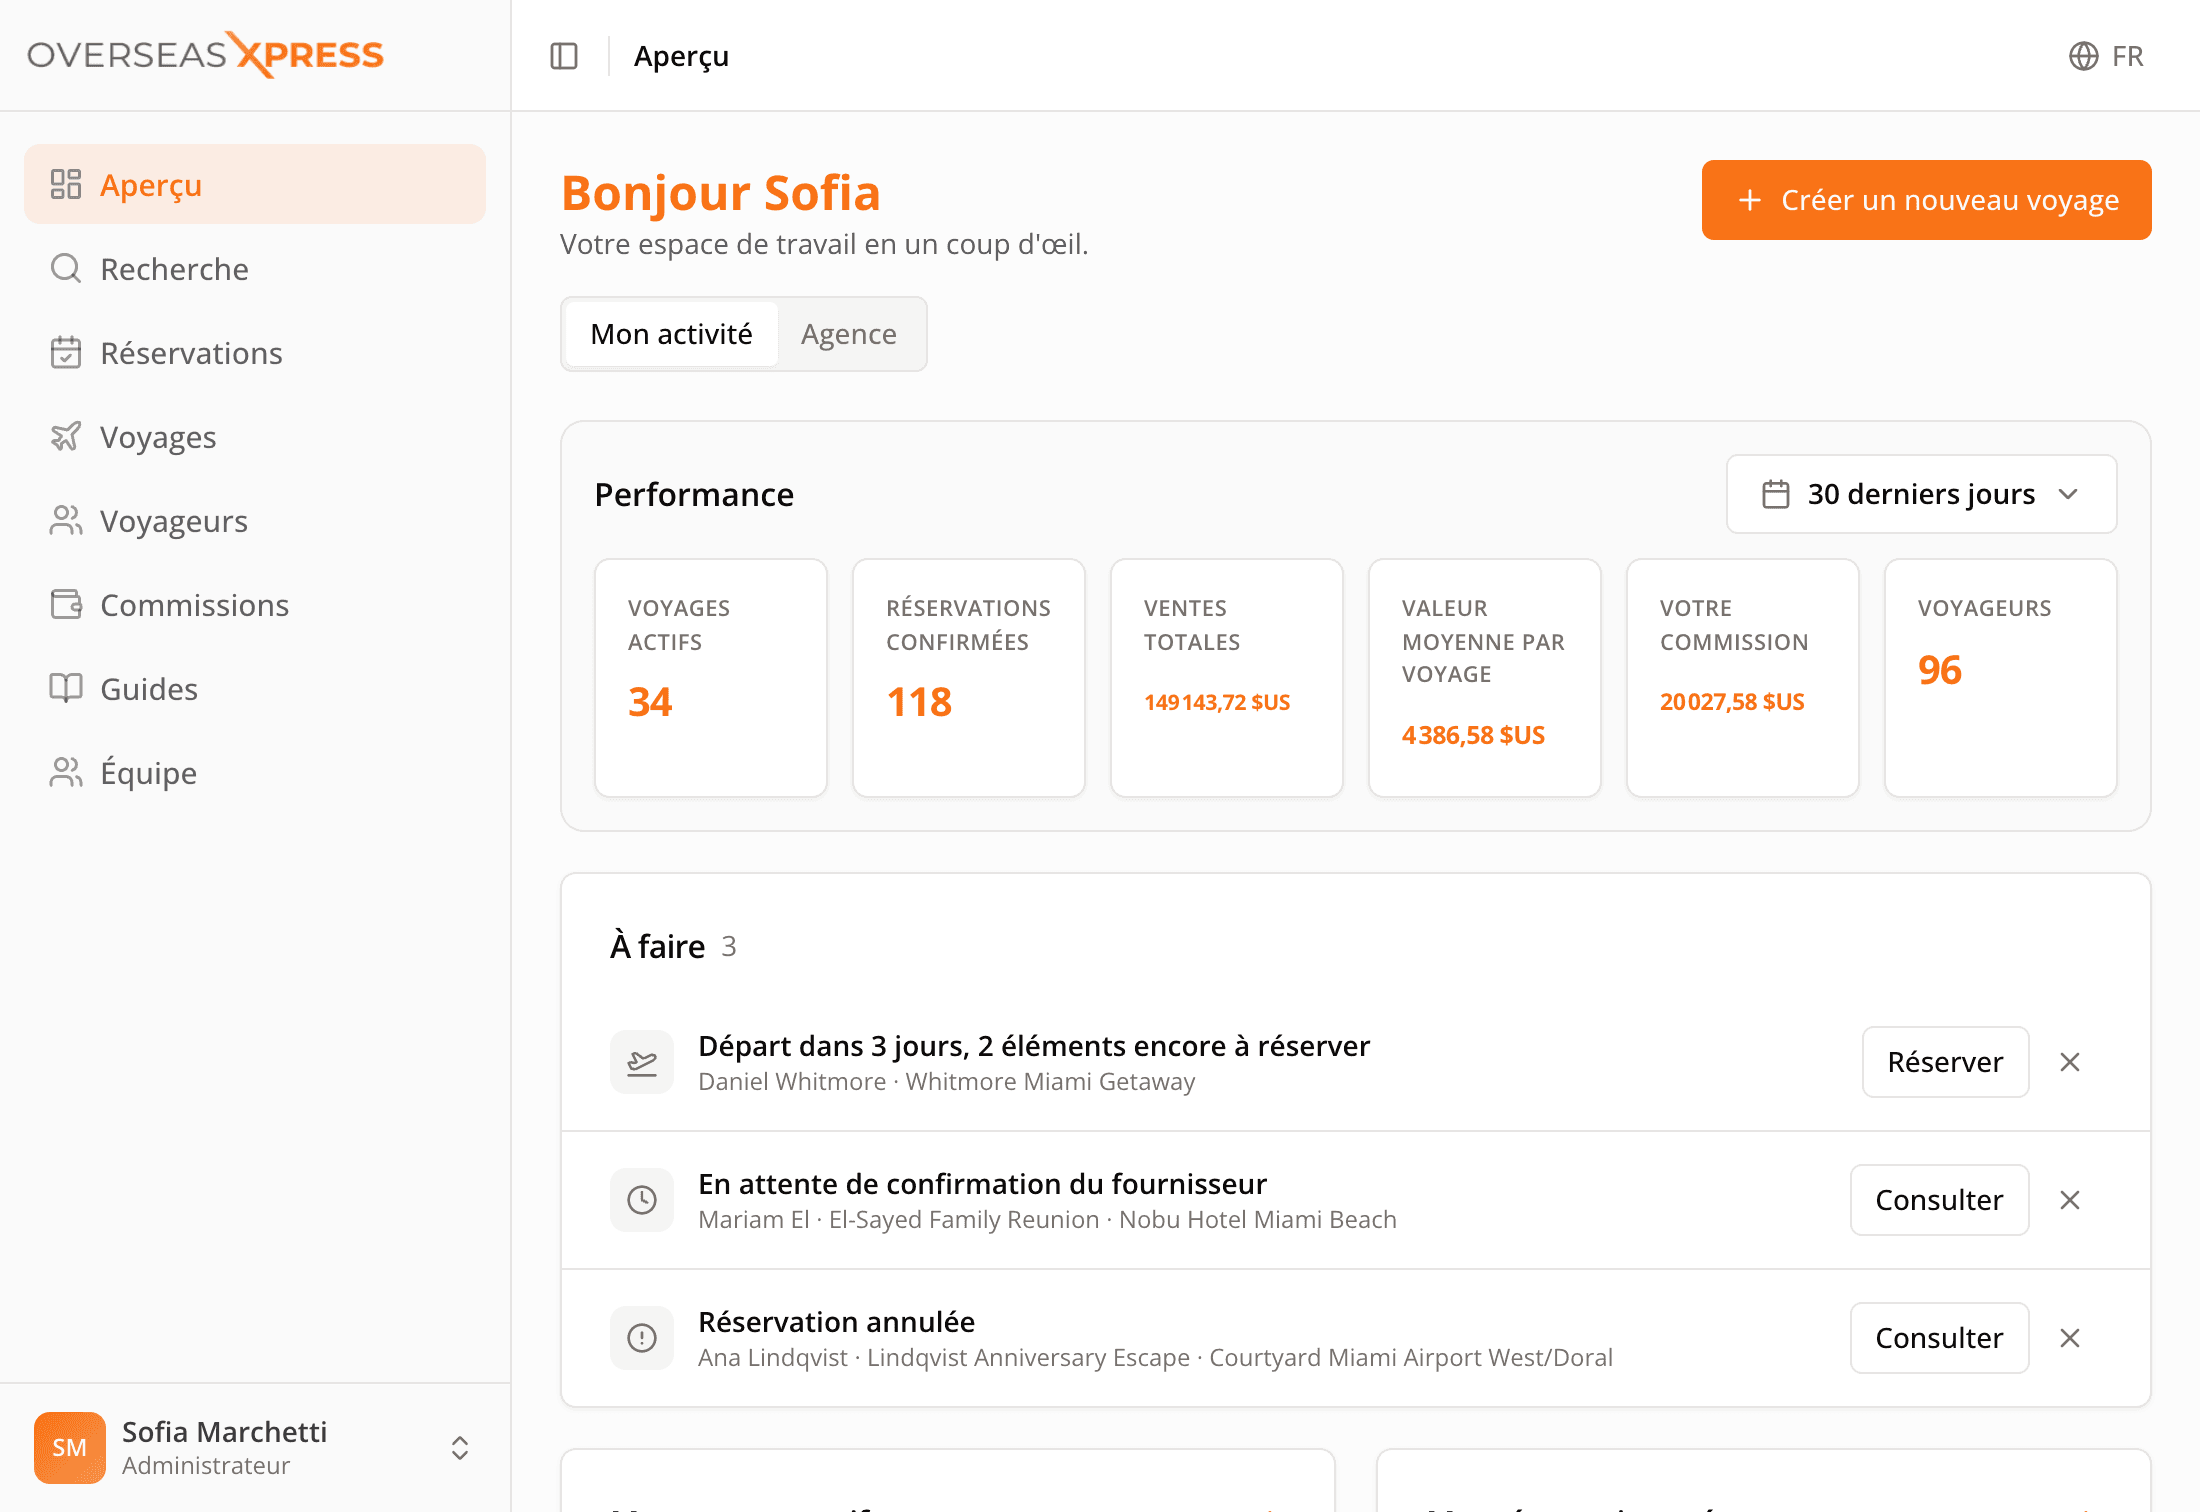Switch to the Agence tab
Image resolution: width=2200 pixels, height=1512 pixels.
pyautogui.click(x=849, y=334)
